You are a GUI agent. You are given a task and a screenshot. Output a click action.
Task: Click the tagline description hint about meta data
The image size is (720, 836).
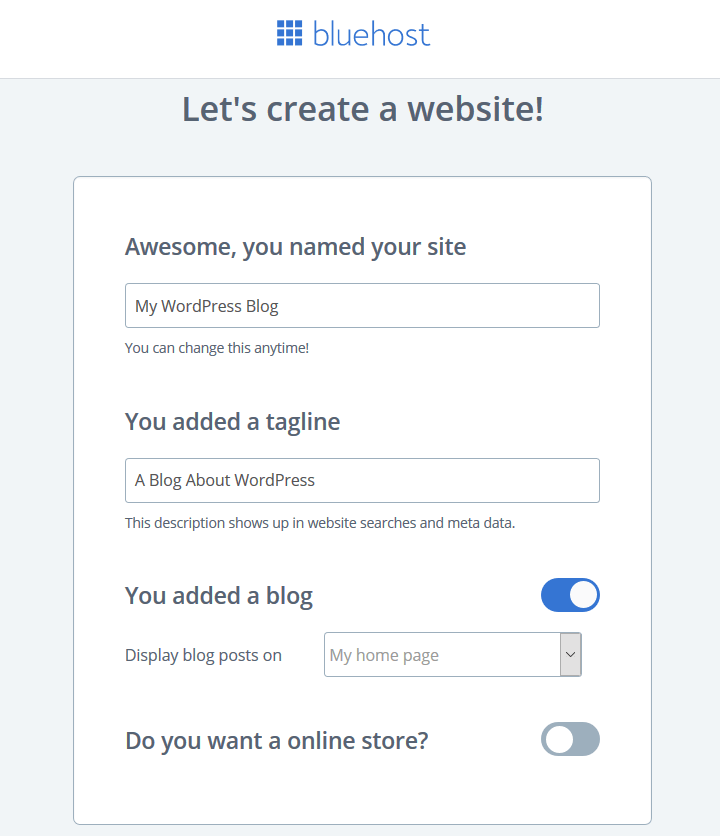click(320, 523)
